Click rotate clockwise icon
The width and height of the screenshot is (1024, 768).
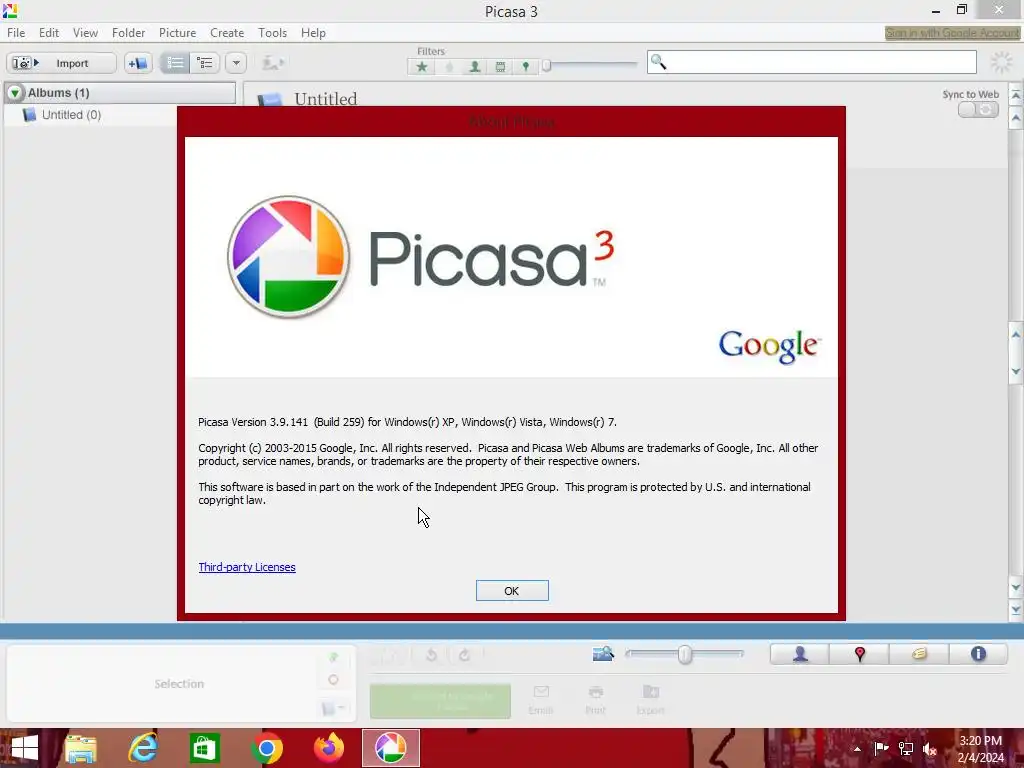pos(464,654)
